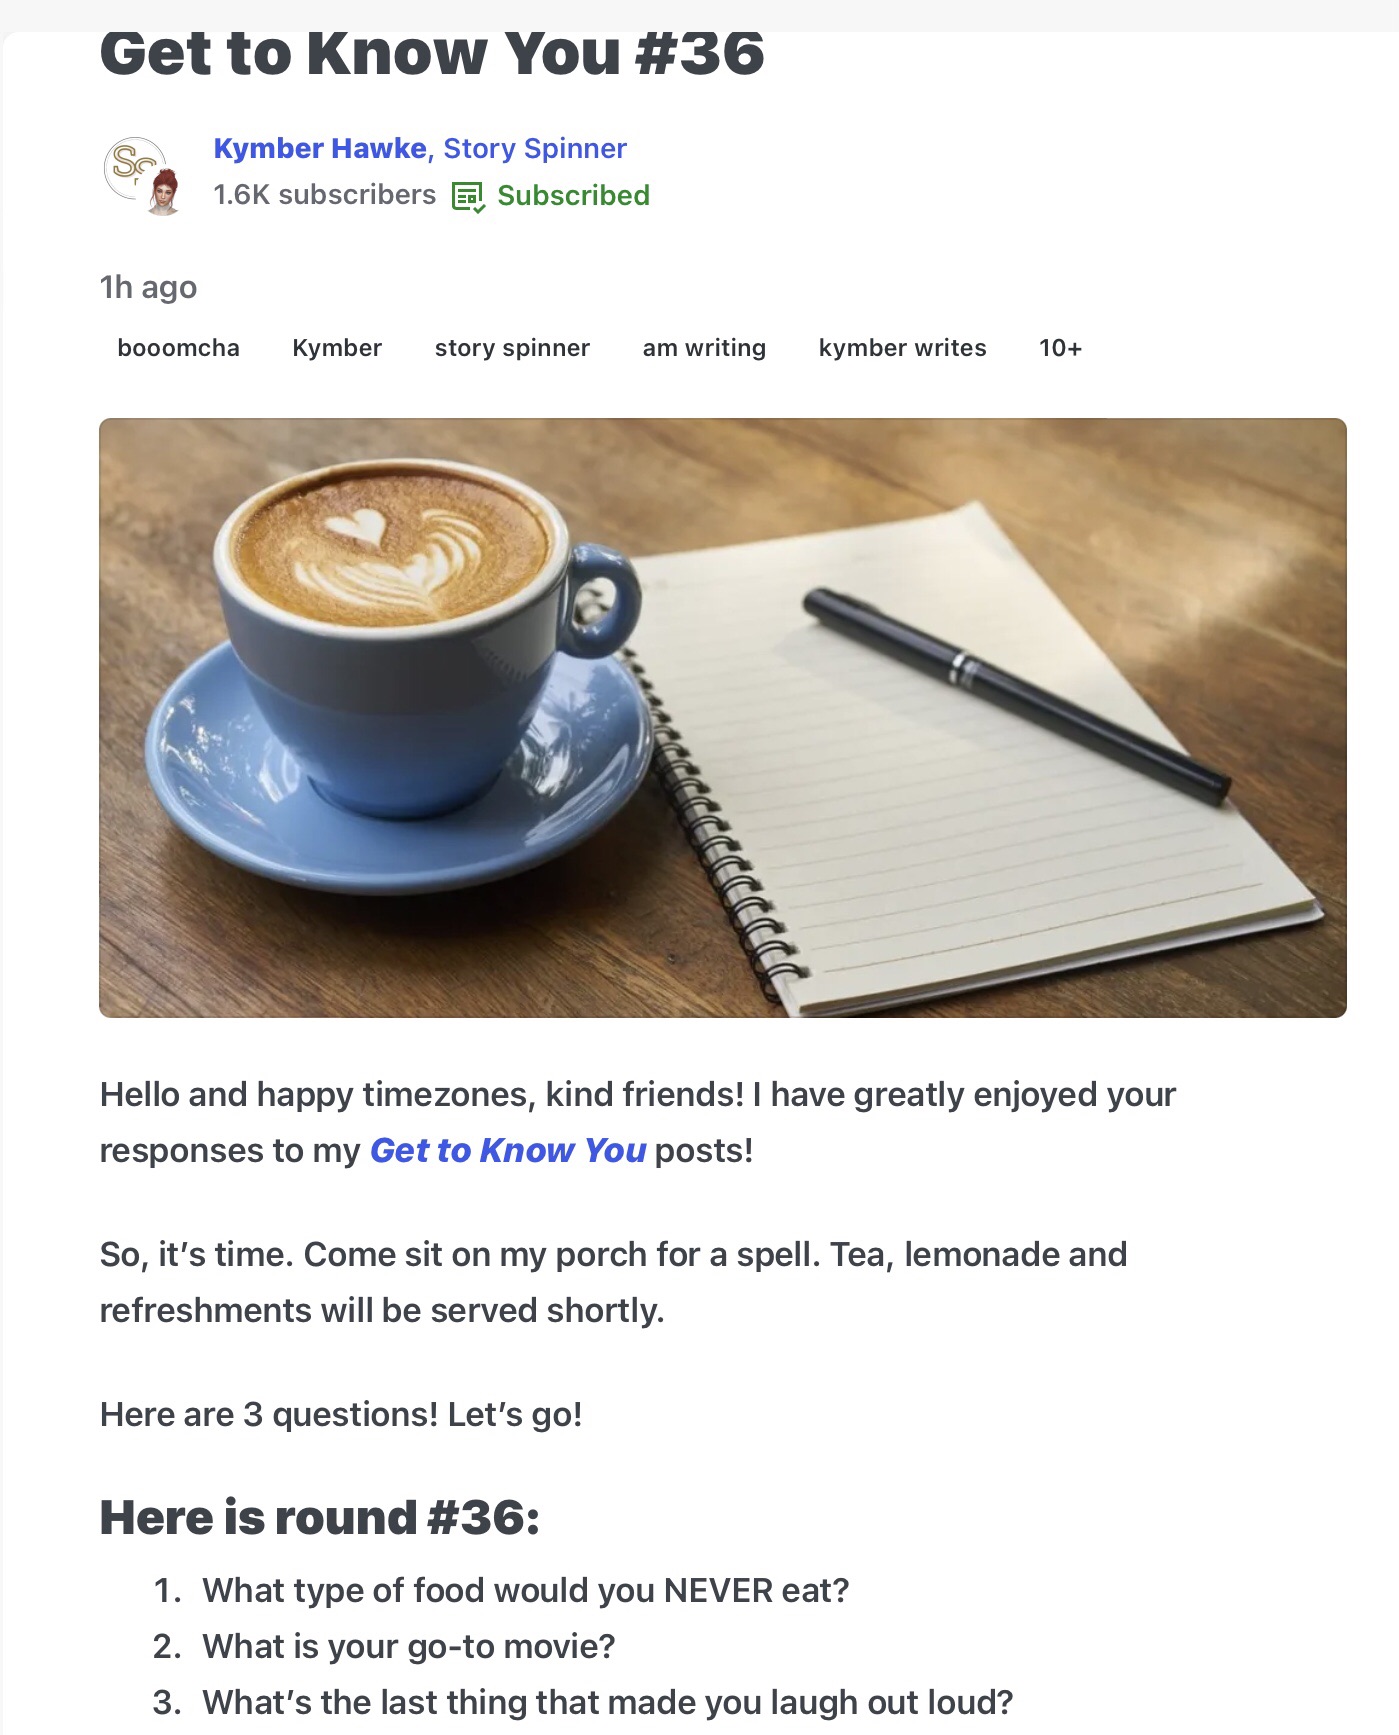The image size is (1399, 1735).
Task: Select the Kymber tag
Action: (337, 348)
